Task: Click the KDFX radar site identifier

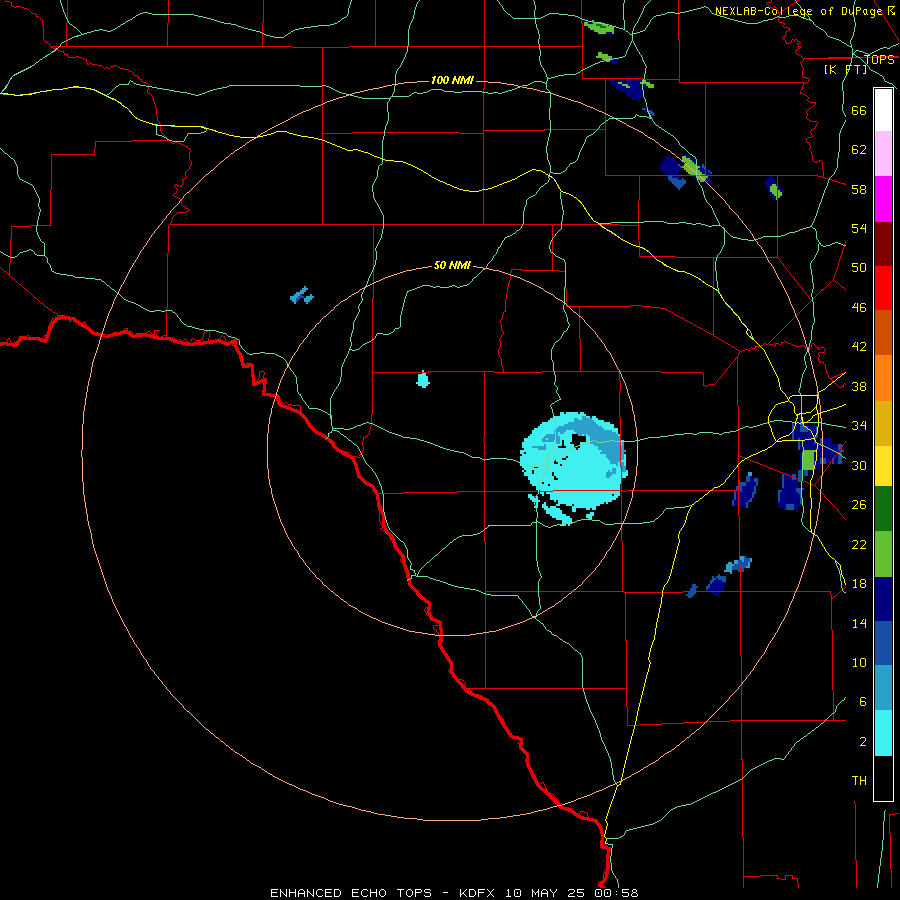Action: pos(479,893)
